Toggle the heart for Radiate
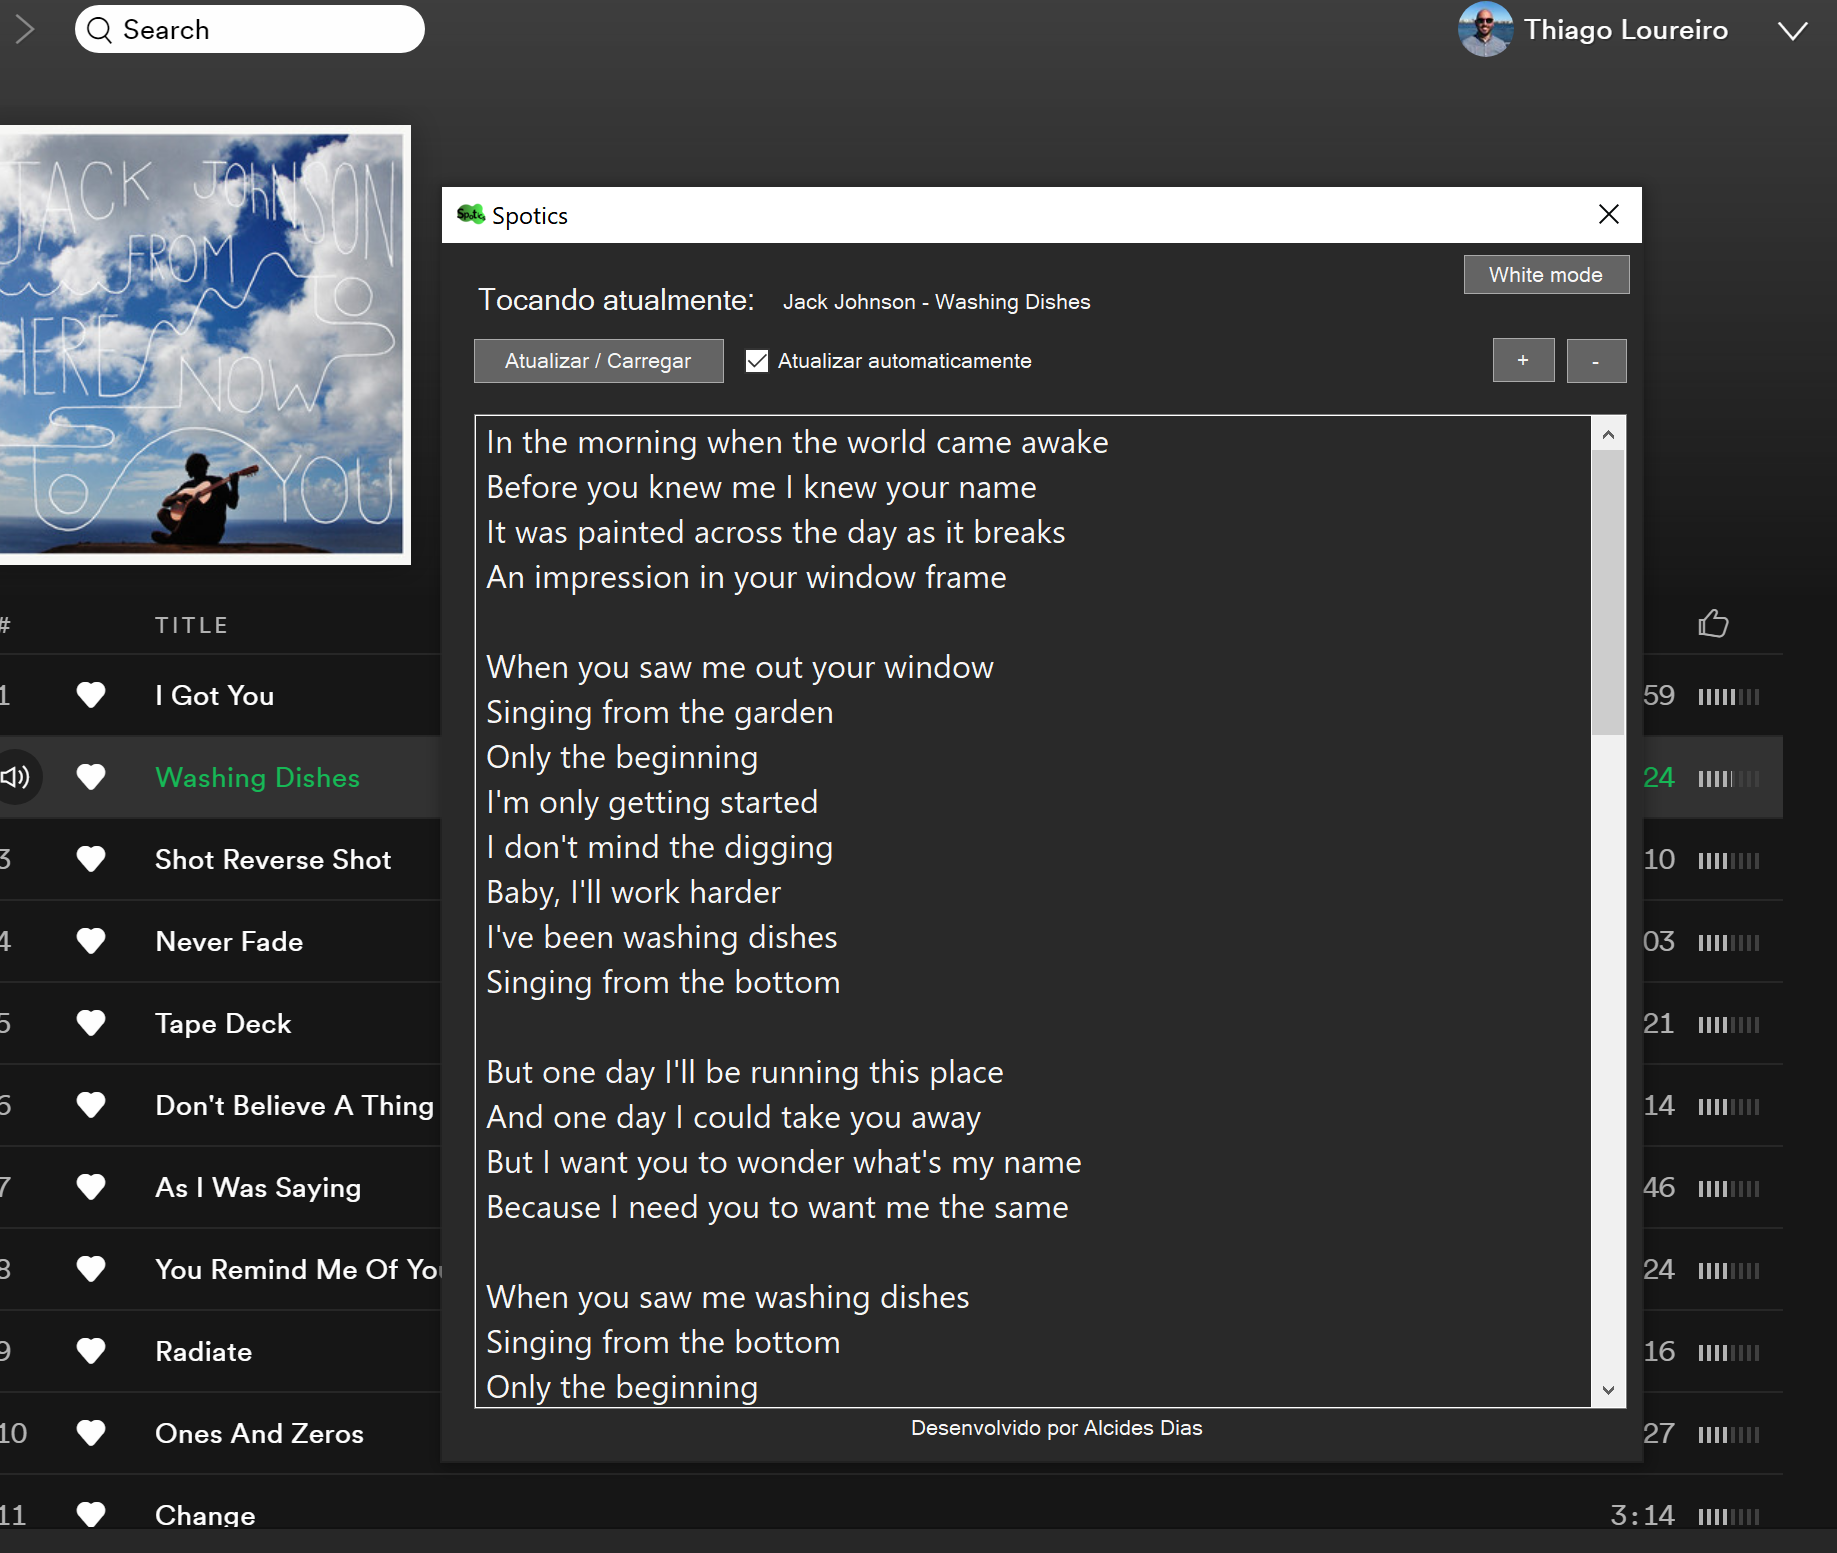The image size is (1837, 1553). 91,1351
